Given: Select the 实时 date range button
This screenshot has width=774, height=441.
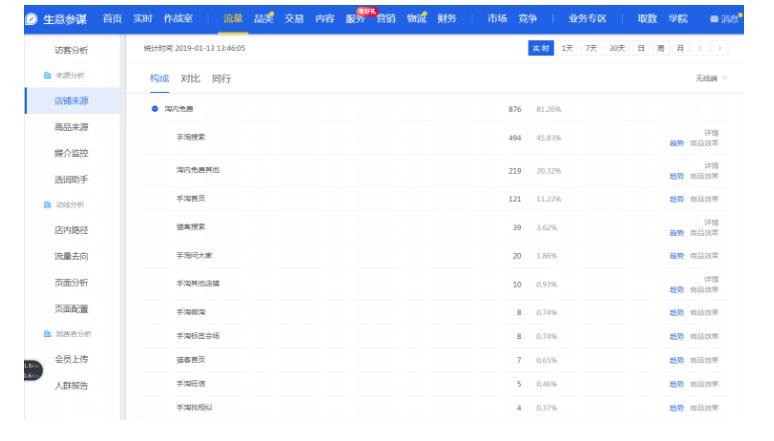Looking at the screenshot, I should tap(541, 48).
